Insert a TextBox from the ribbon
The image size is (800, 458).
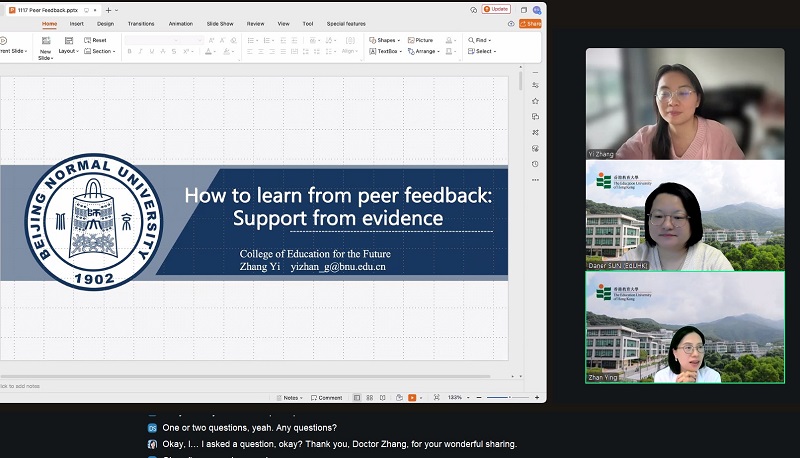tap(385, 51)
